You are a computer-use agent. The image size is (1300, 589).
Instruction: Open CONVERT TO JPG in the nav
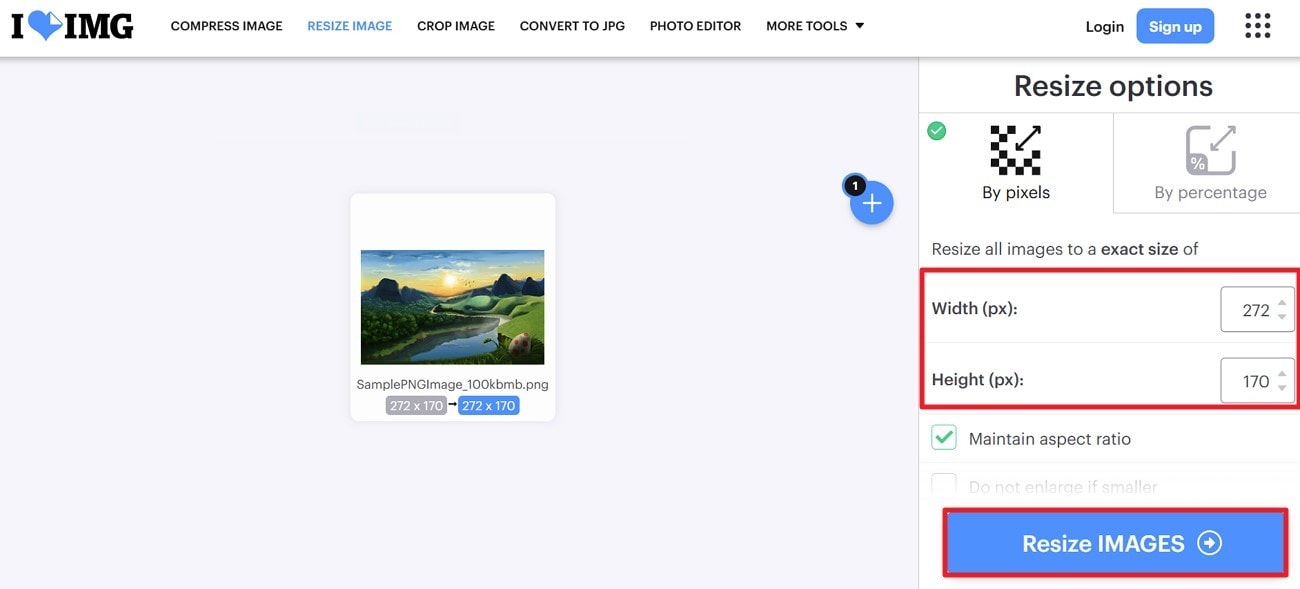point(572,26)
